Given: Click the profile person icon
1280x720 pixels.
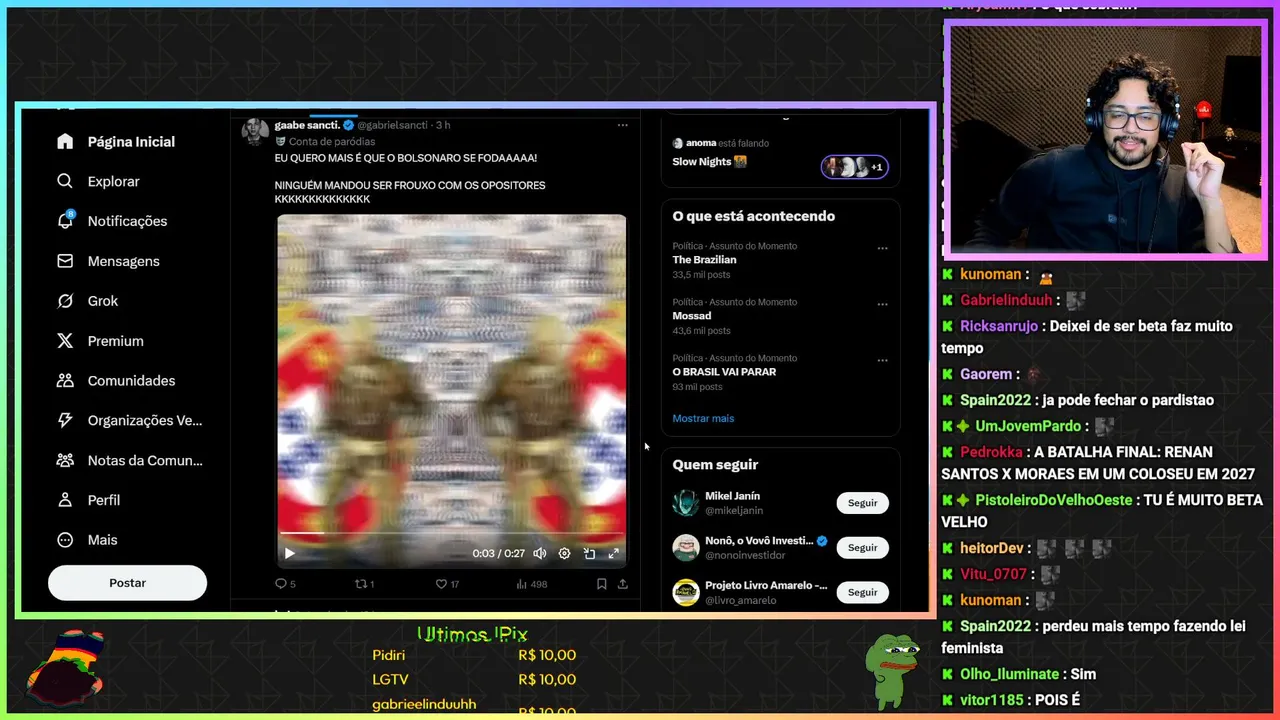Looking at the screenshot, I should coord(65,500).
